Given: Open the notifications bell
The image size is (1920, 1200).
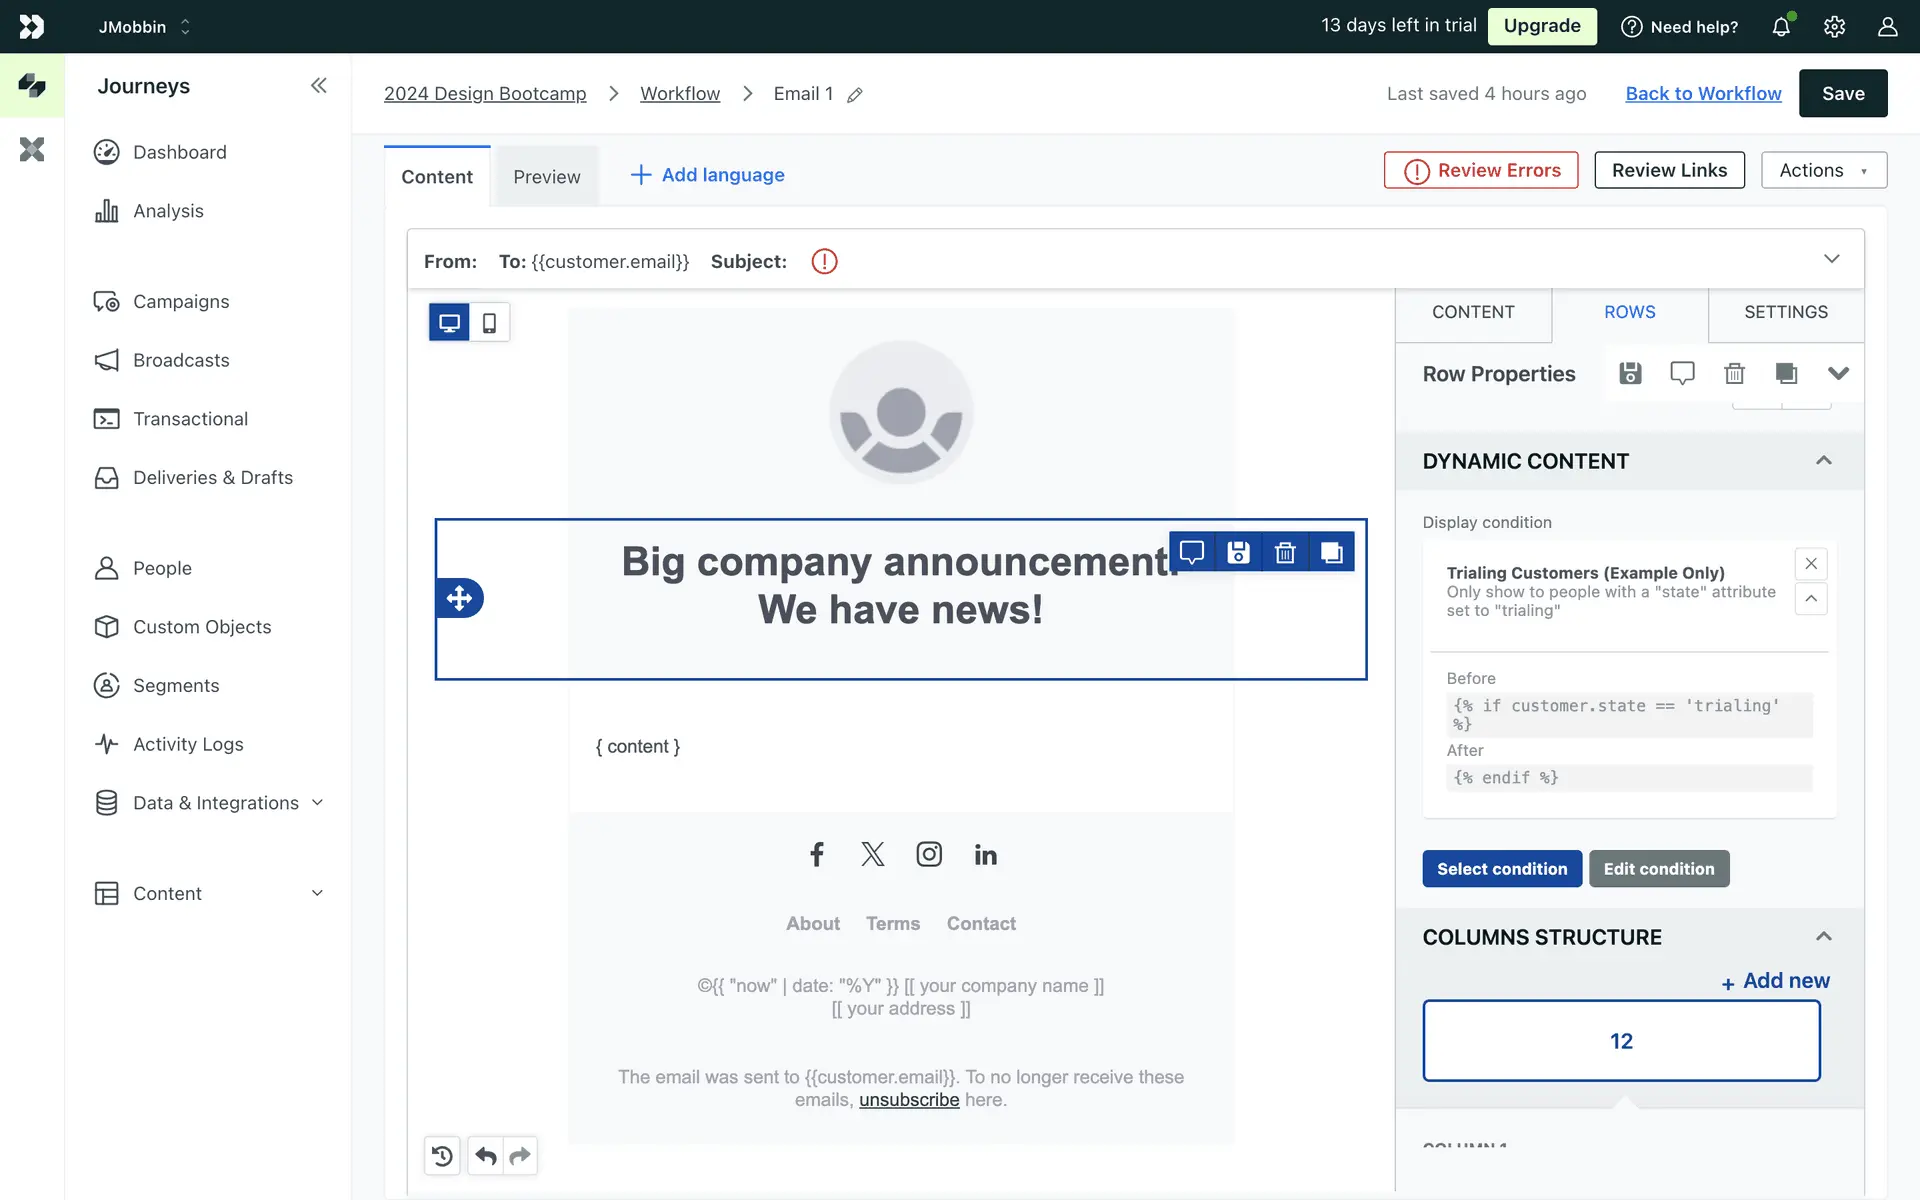Looking at the screenshot, I should click(x=1781, y=27).
